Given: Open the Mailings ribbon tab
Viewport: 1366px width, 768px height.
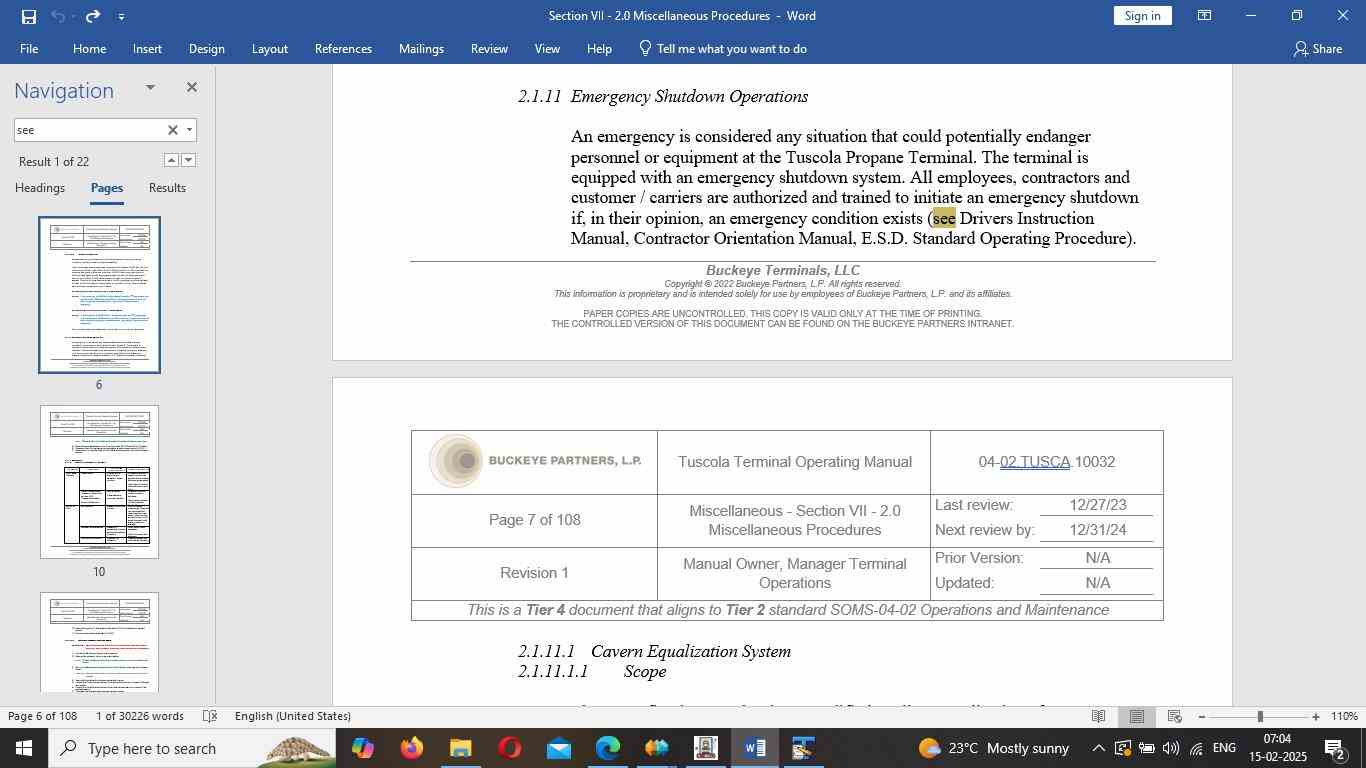Looking at the screenshot, I should pos(421,48).
